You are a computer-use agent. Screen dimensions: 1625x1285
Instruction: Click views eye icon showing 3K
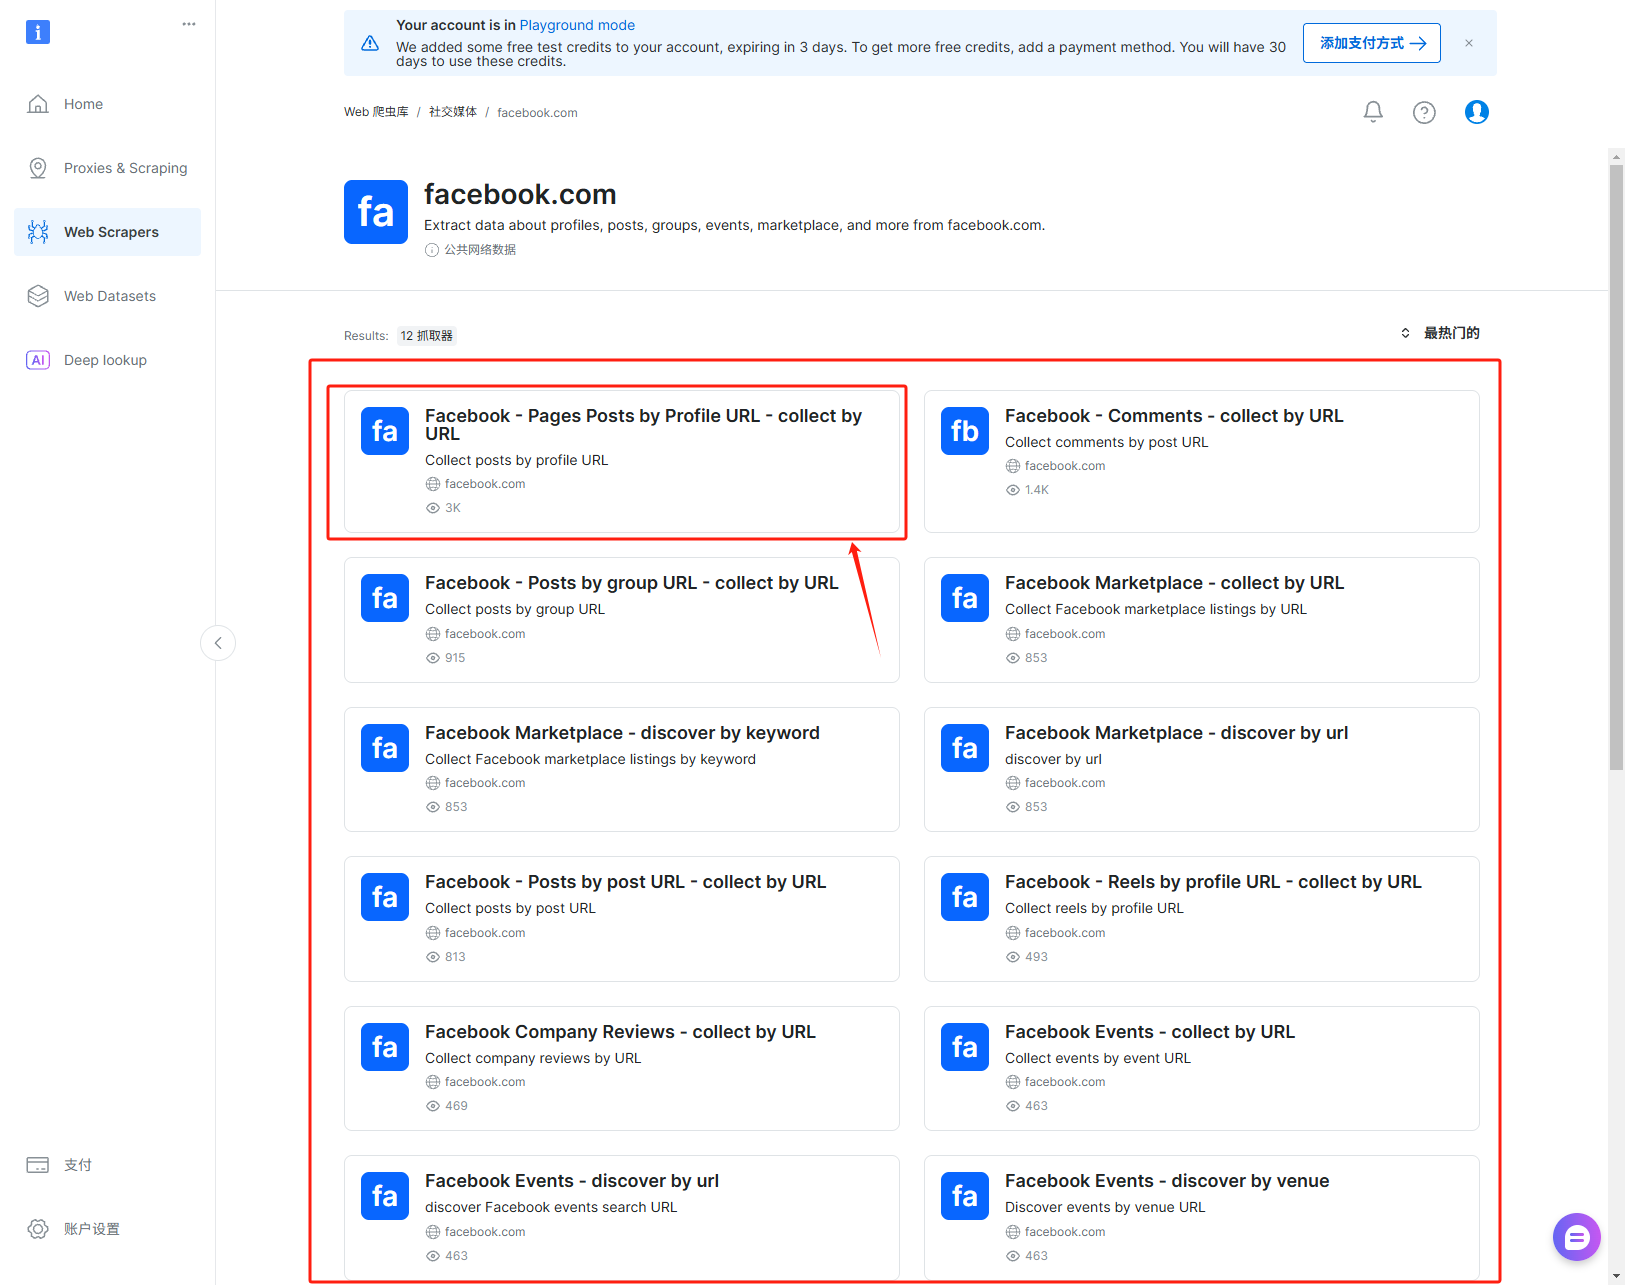(x=433, y=508)
